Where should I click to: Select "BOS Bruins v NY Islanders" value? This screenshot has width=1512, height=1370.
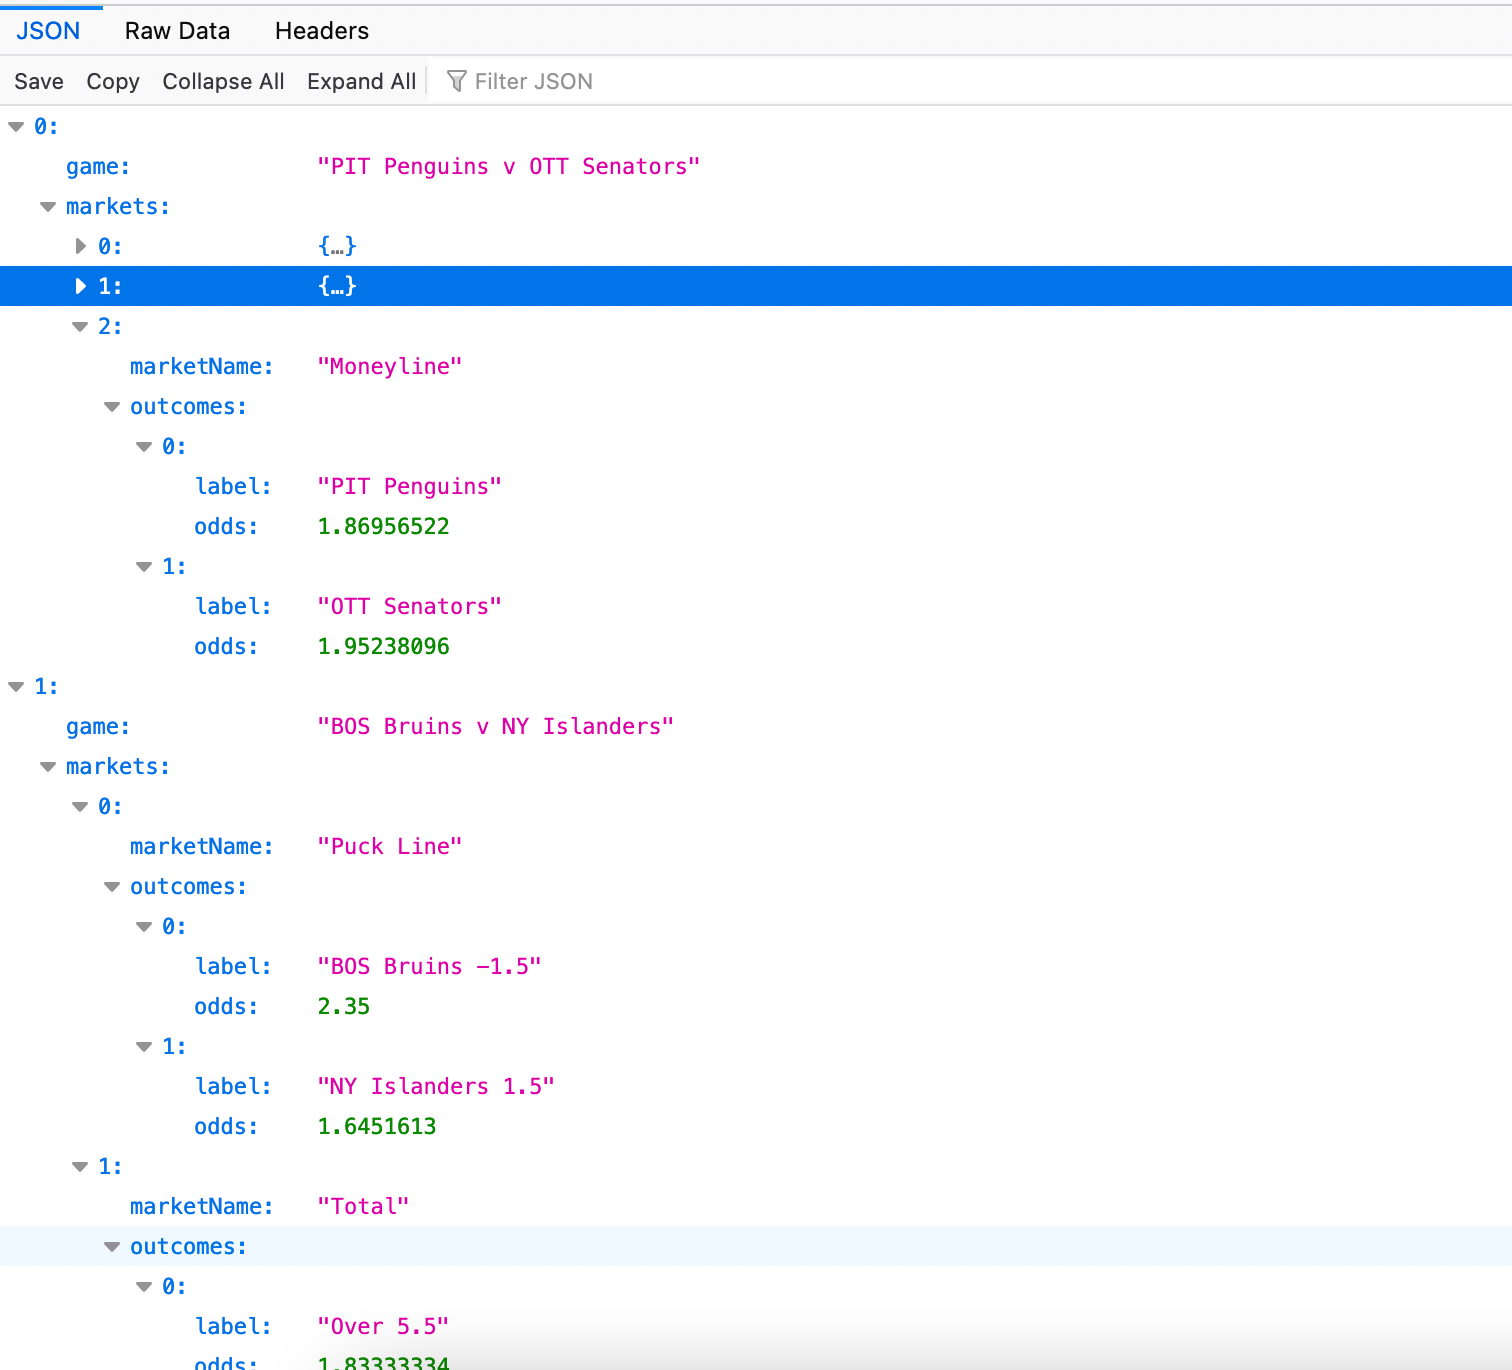click(x=495, y=726)
